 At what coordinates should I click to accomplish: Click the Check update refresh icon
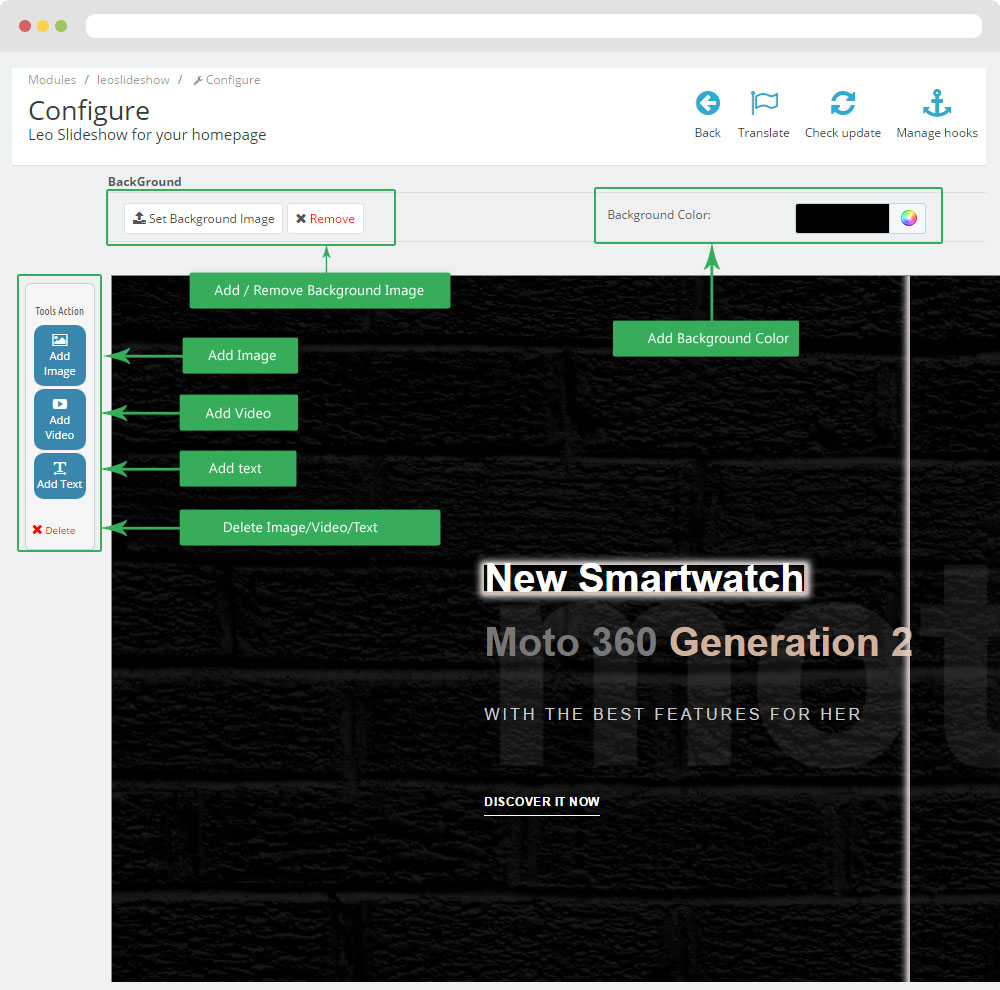pyautogui.click(x=842, y=103)
